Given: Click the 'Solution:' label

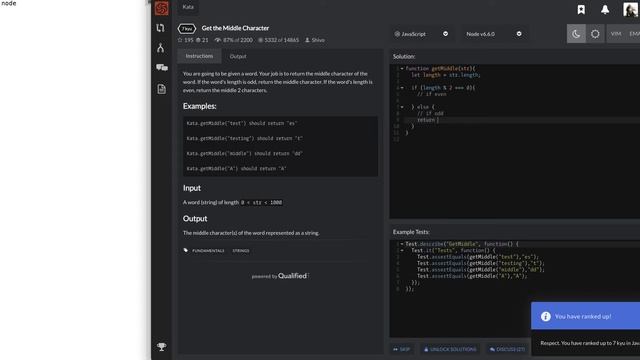Looking at the screenshot, I should tap(404, 56).
